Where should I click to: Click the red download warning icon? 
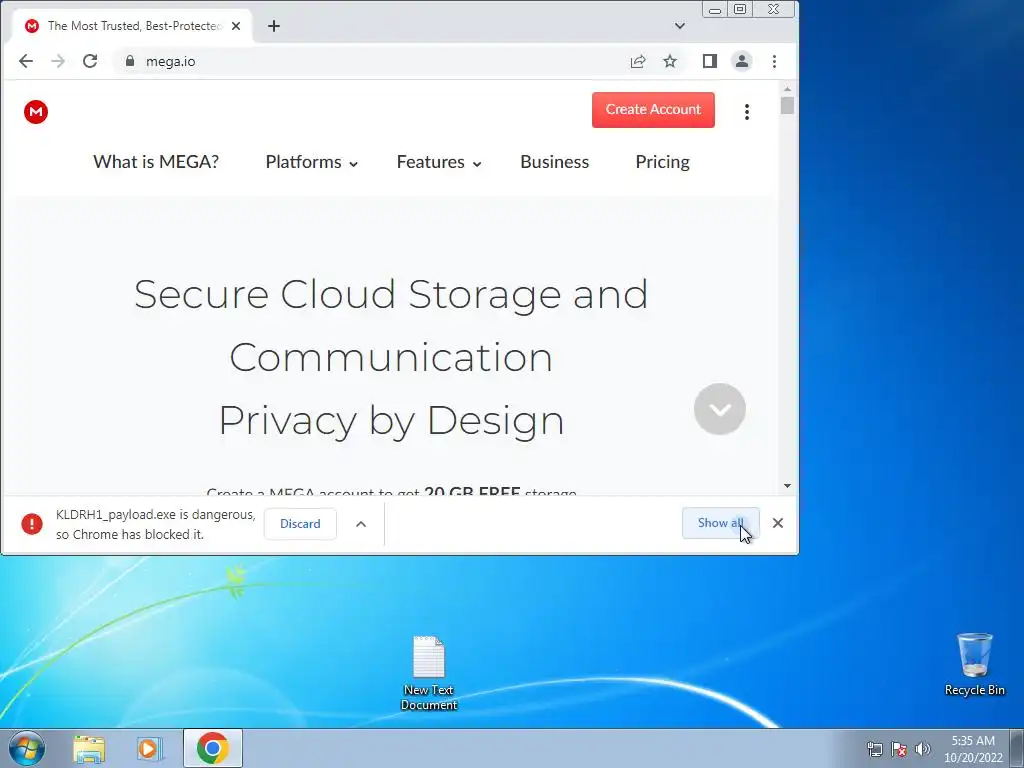coord(32,524)
